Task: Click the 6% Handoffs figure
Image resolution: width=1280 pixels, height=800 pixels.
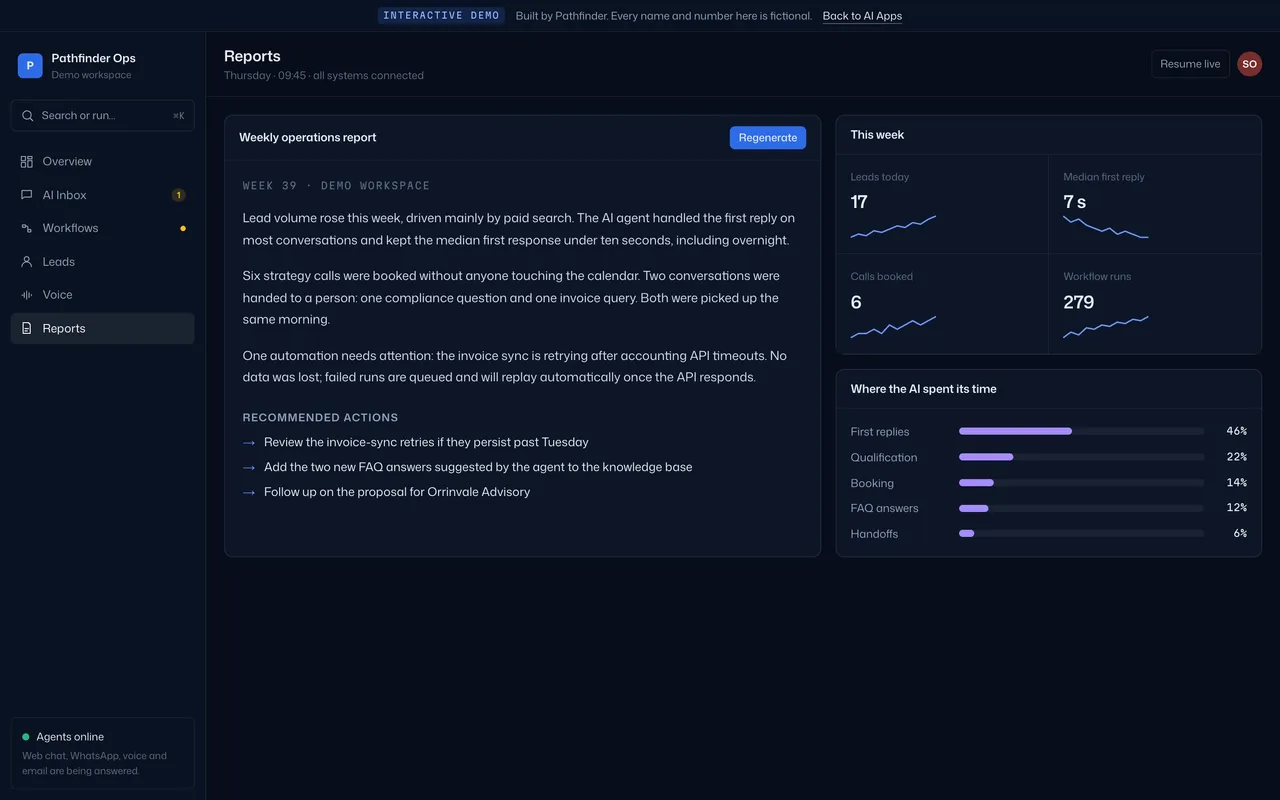Action: pyautogui.click(x=1240, y=534)
